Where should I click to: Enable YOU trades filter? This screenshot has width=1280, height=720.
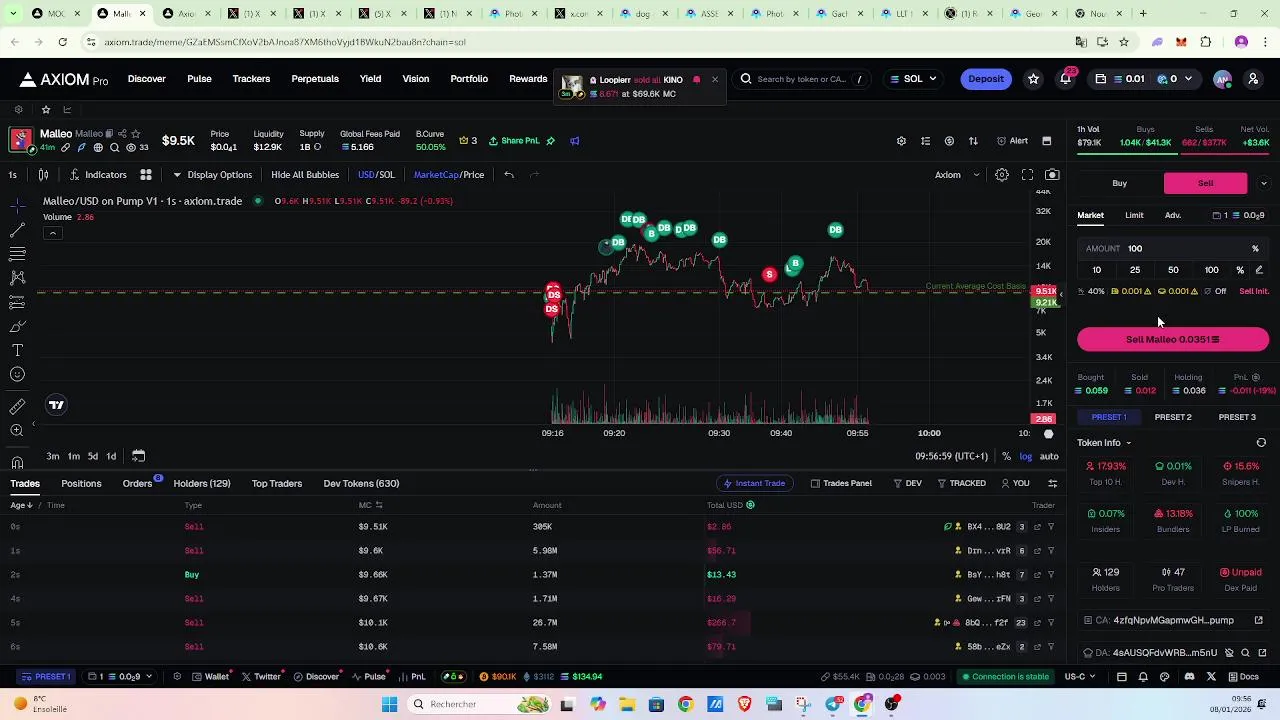(x=1015, y=484)
